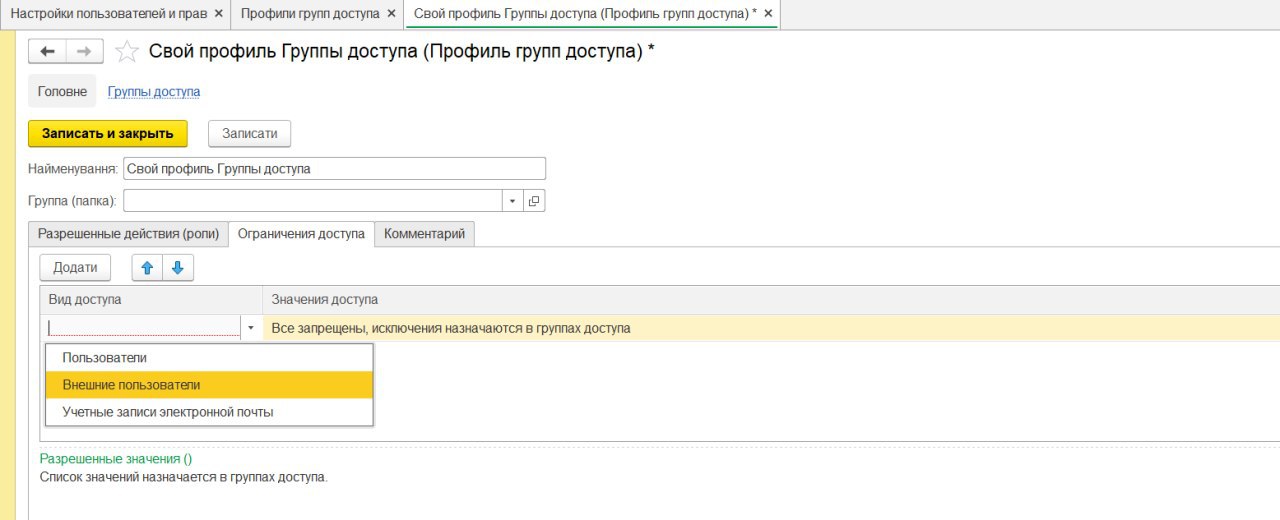This screenshot has width=1280, height=520.
Task: Select the Ограничения доступа tab
Action: pyautogui.click(x=301, y=234)
